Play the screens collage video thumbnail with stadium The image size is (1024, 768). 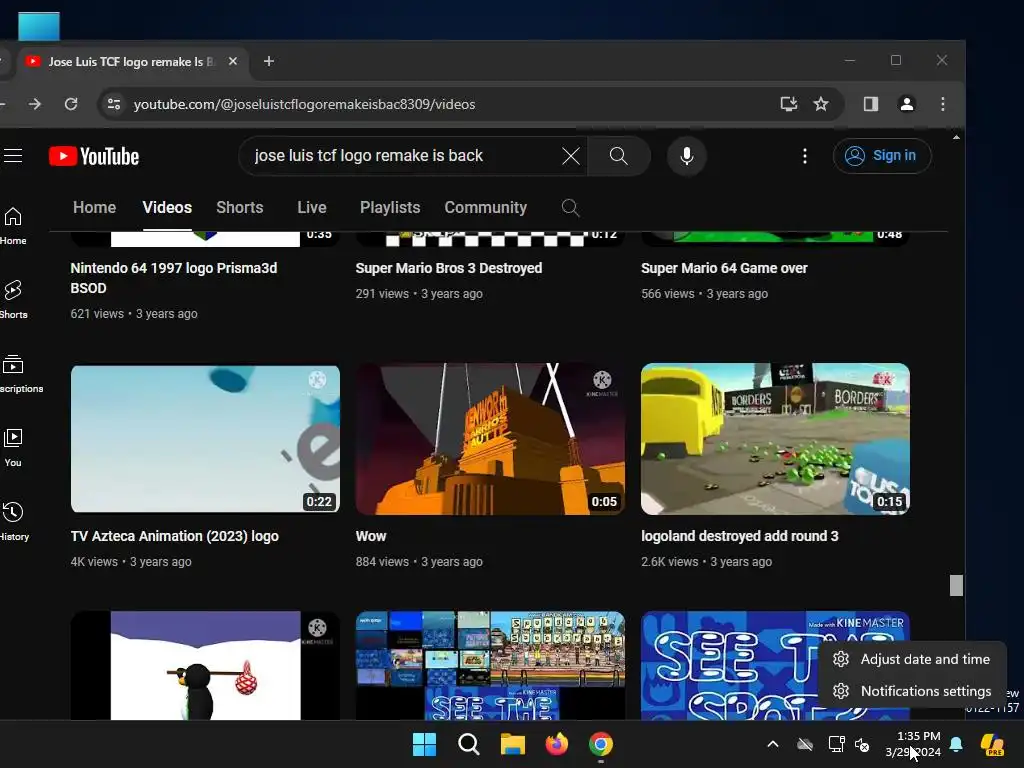point(490,665)
